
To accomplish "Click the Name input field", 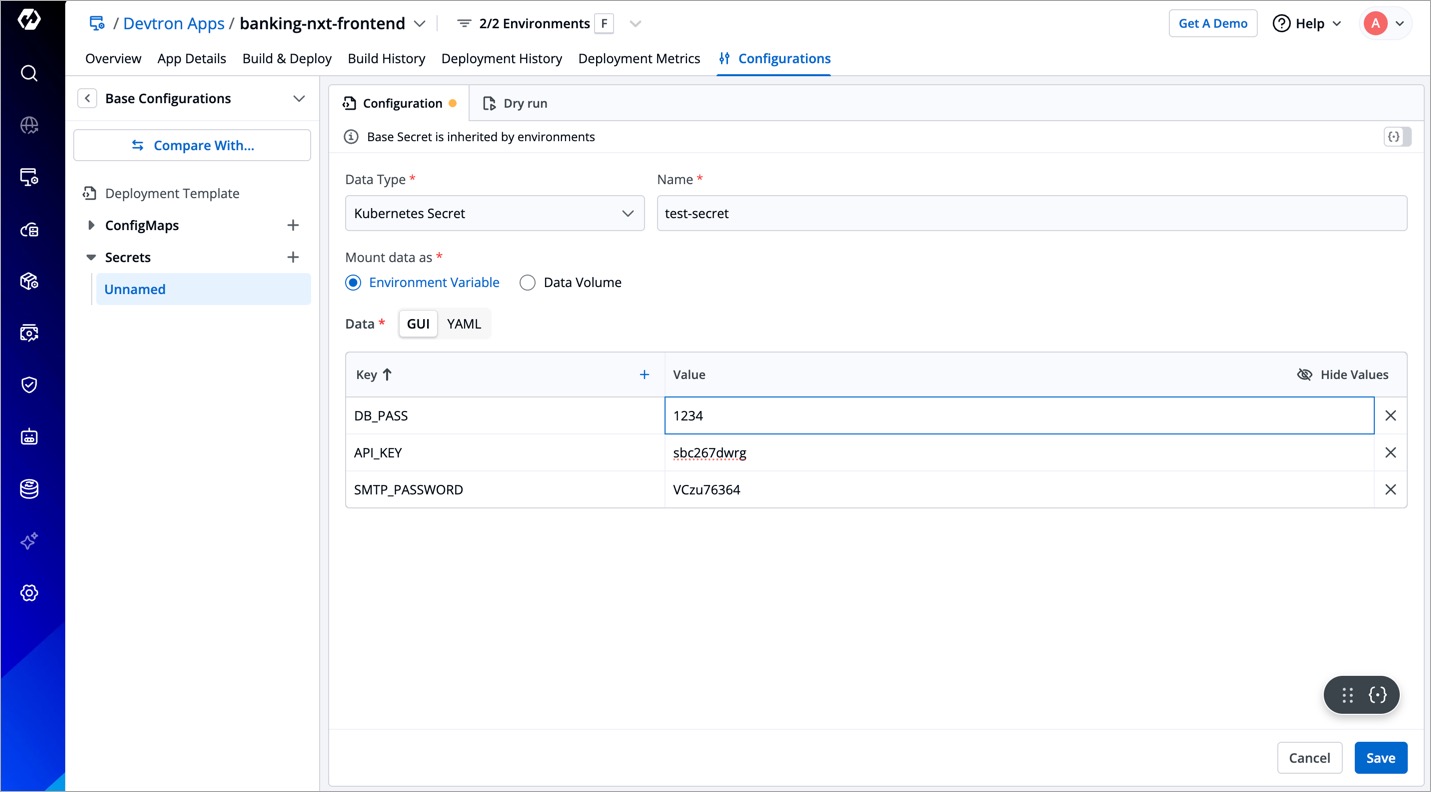I will [1030, 214].
